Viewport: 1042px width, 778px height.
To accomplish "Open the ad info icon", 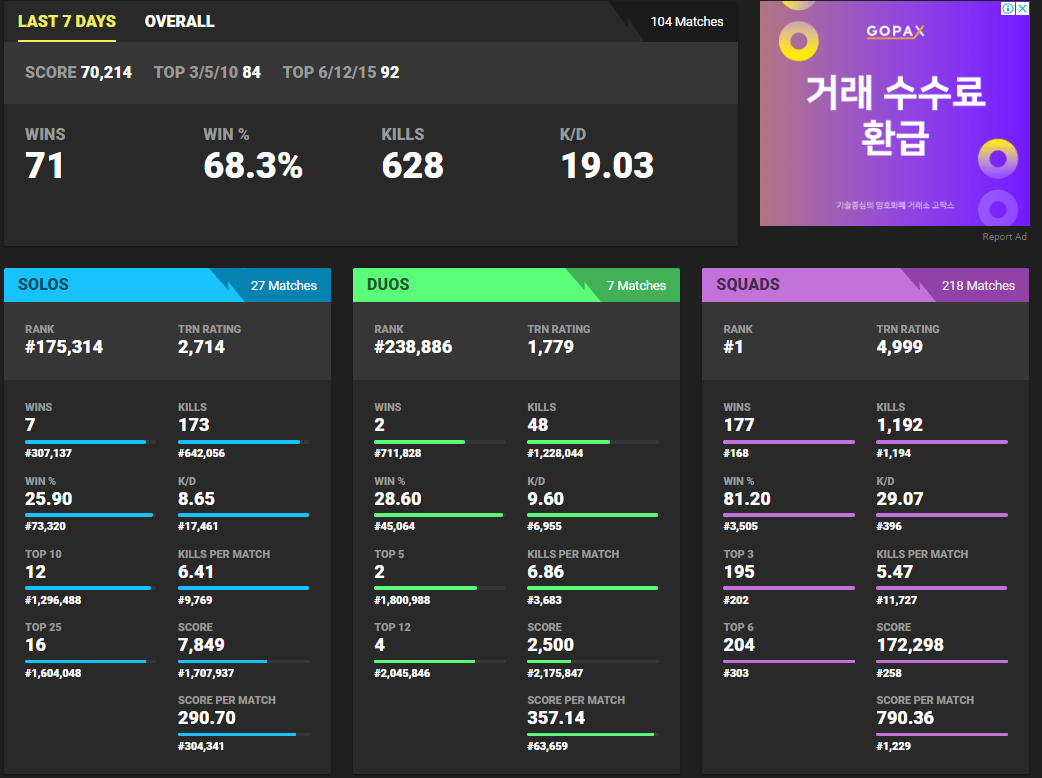I will click(1008, 8).
